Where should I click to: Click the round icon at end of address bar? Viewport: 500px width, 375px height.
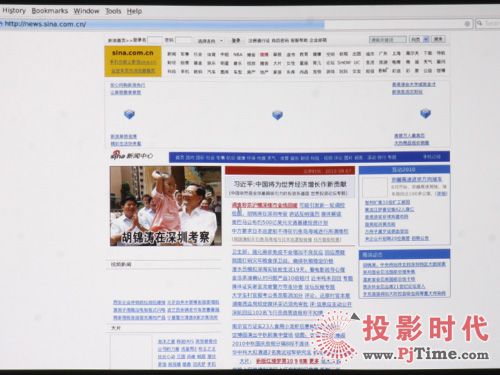[467, 23]
